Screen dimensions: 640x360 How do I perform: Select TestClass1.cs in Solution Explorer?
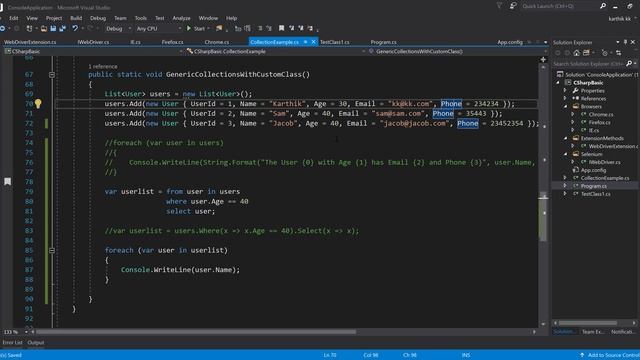[x=596, y=194]
